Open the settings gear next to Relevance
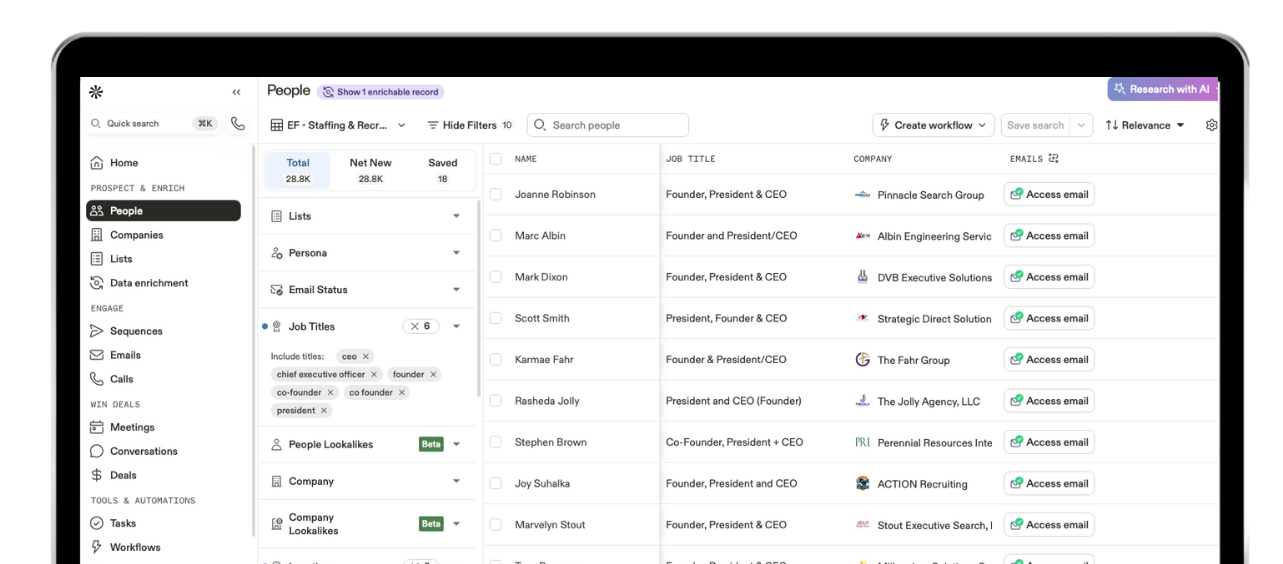This screenshot has width=1283, height=564. 1212,125
